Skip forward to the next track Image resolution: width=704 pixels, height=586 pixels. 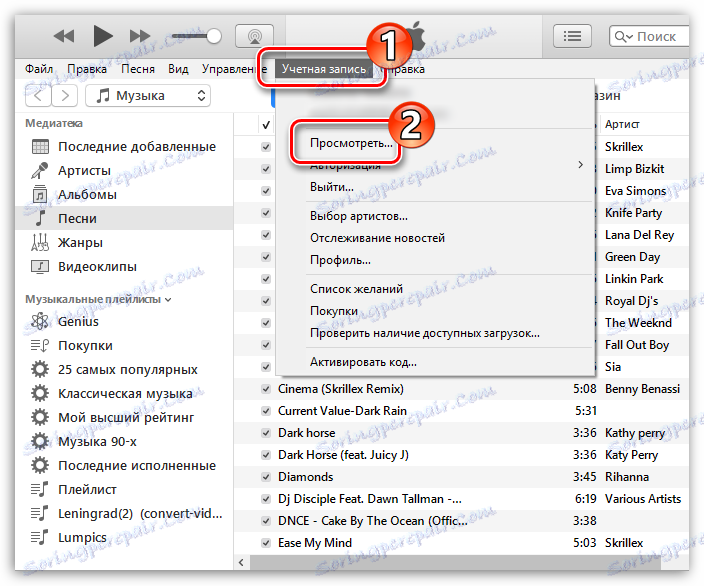(140, 36)
